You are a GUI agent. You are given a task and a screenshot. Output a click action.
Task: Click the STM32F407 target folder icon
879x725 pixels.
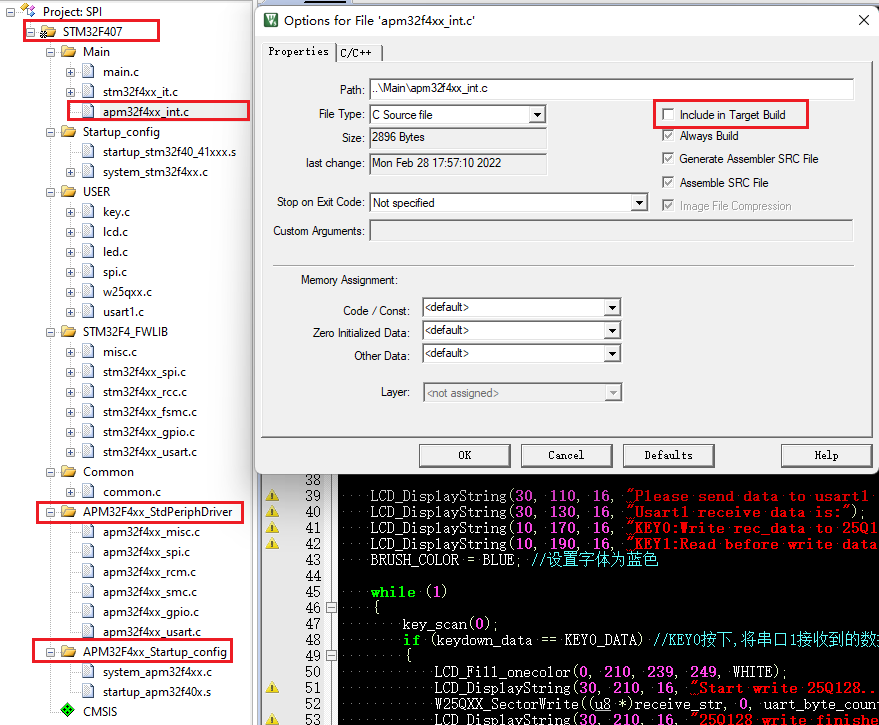pos(48,31)
